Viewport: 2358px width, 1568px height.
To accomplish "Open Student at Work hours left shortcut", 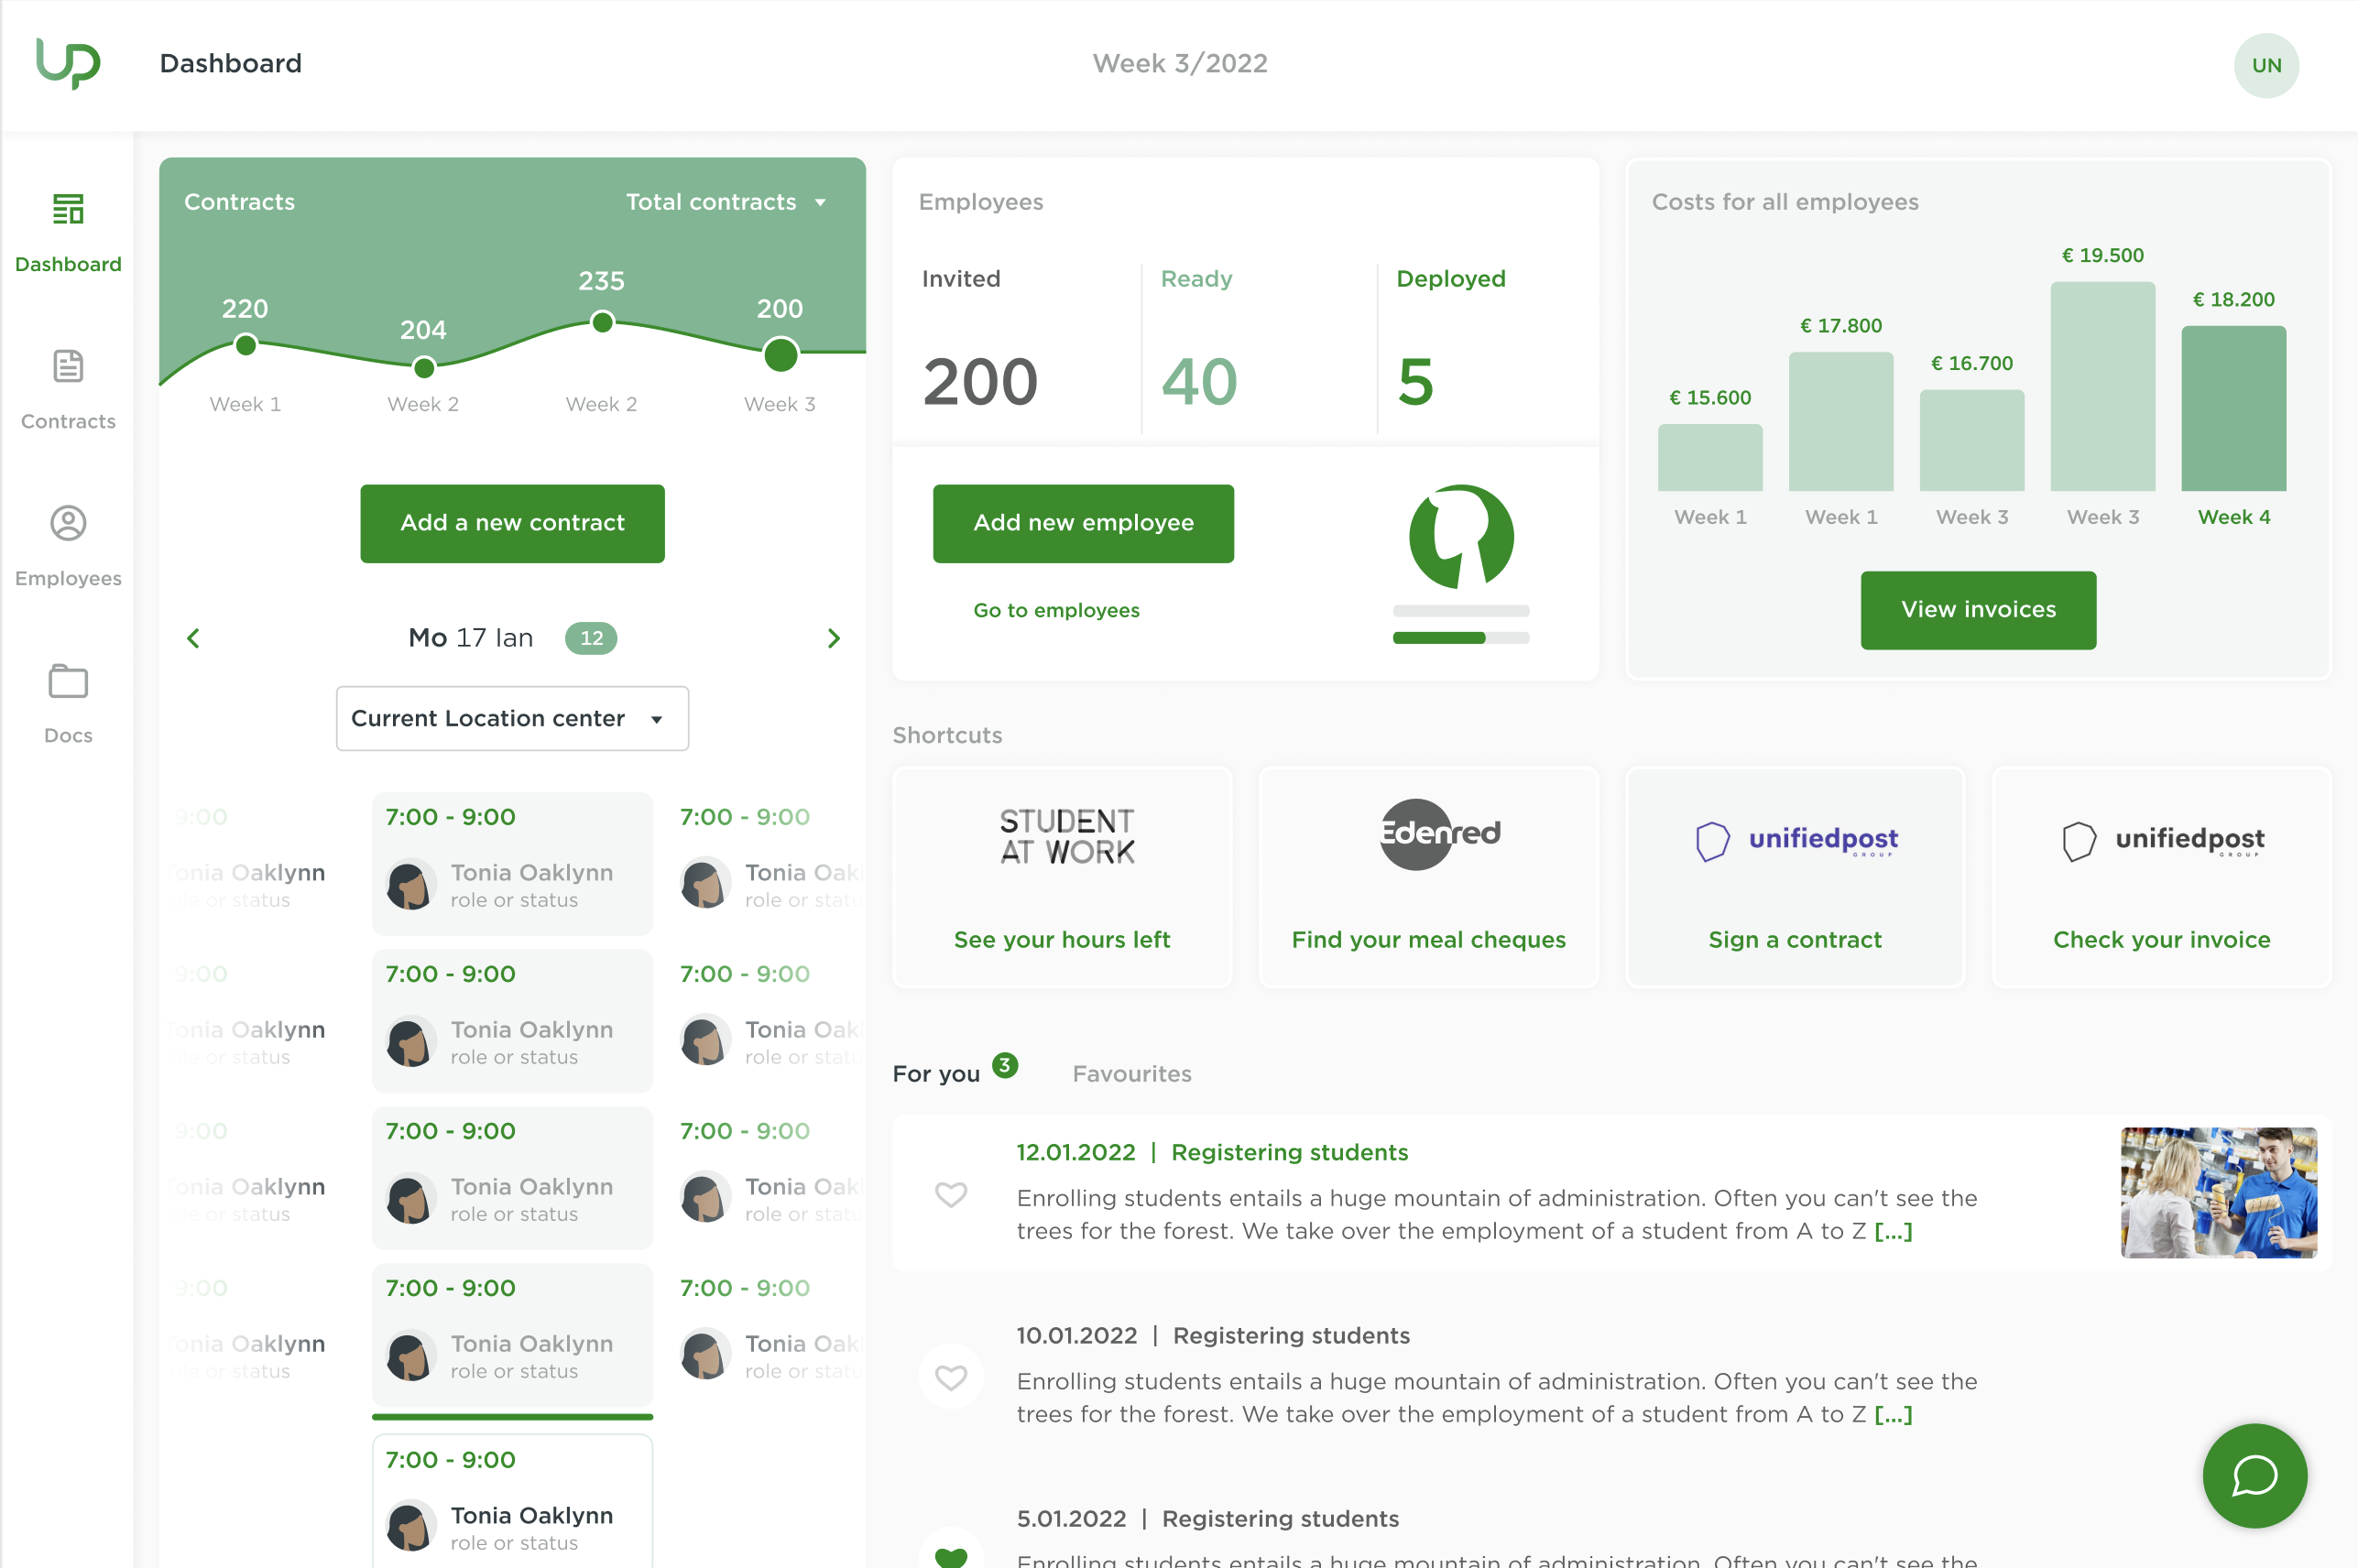I will tap(1062, 877).
